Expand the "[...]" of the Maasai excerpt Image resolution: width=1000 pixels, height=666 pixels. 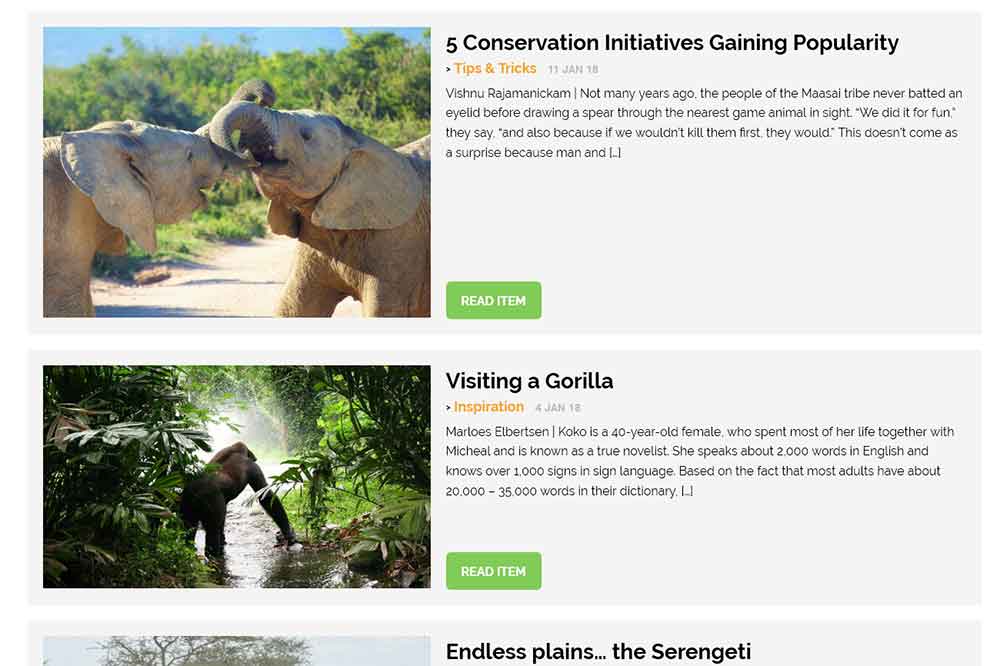(x=615, y=153)
